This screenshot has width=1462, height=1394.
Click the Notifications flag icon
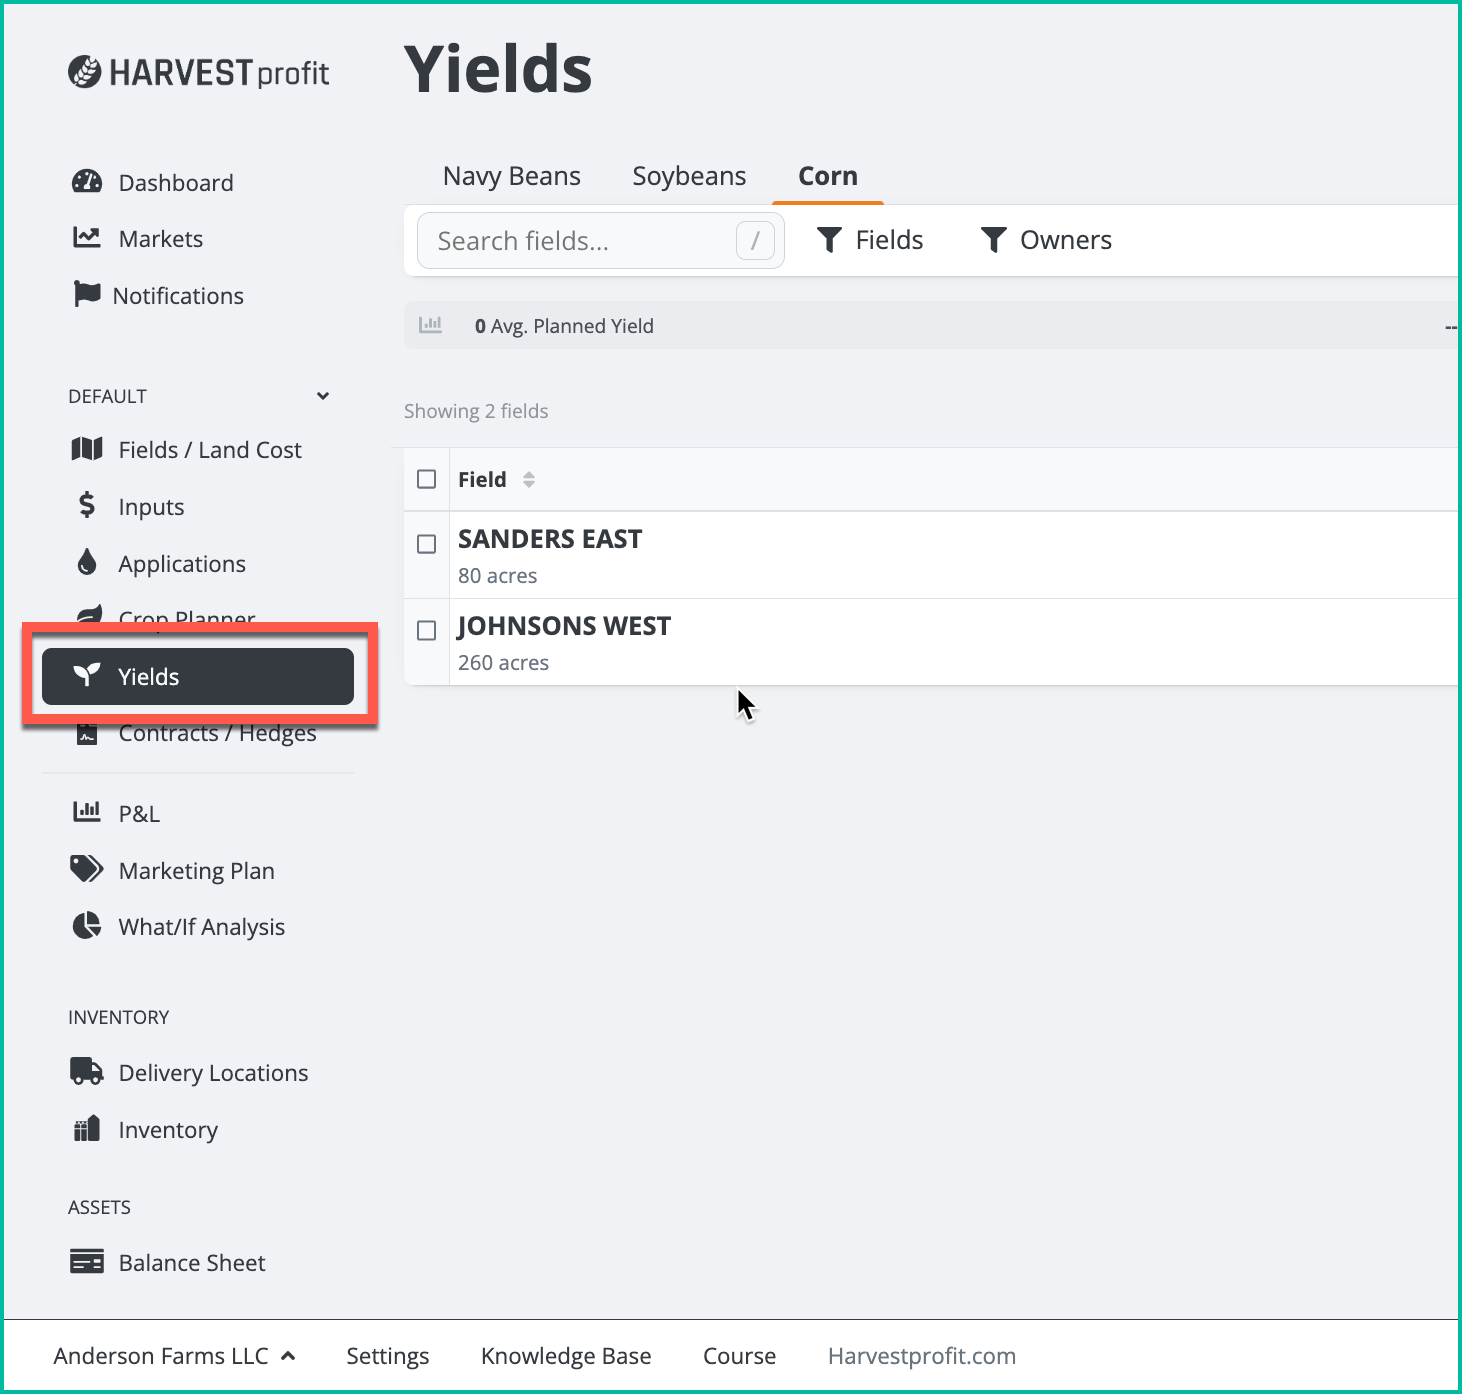[x=87, y=294]
